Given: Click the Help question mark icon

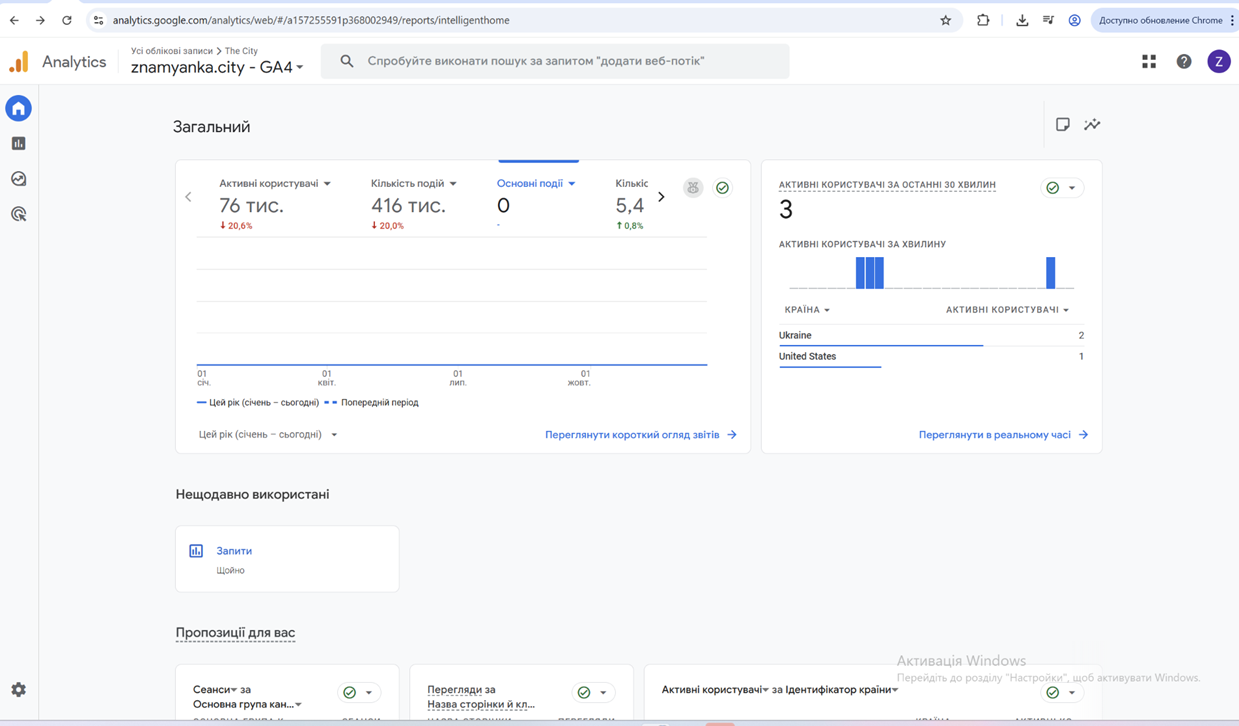Looking at the screenshot, I should [1184, 62].
